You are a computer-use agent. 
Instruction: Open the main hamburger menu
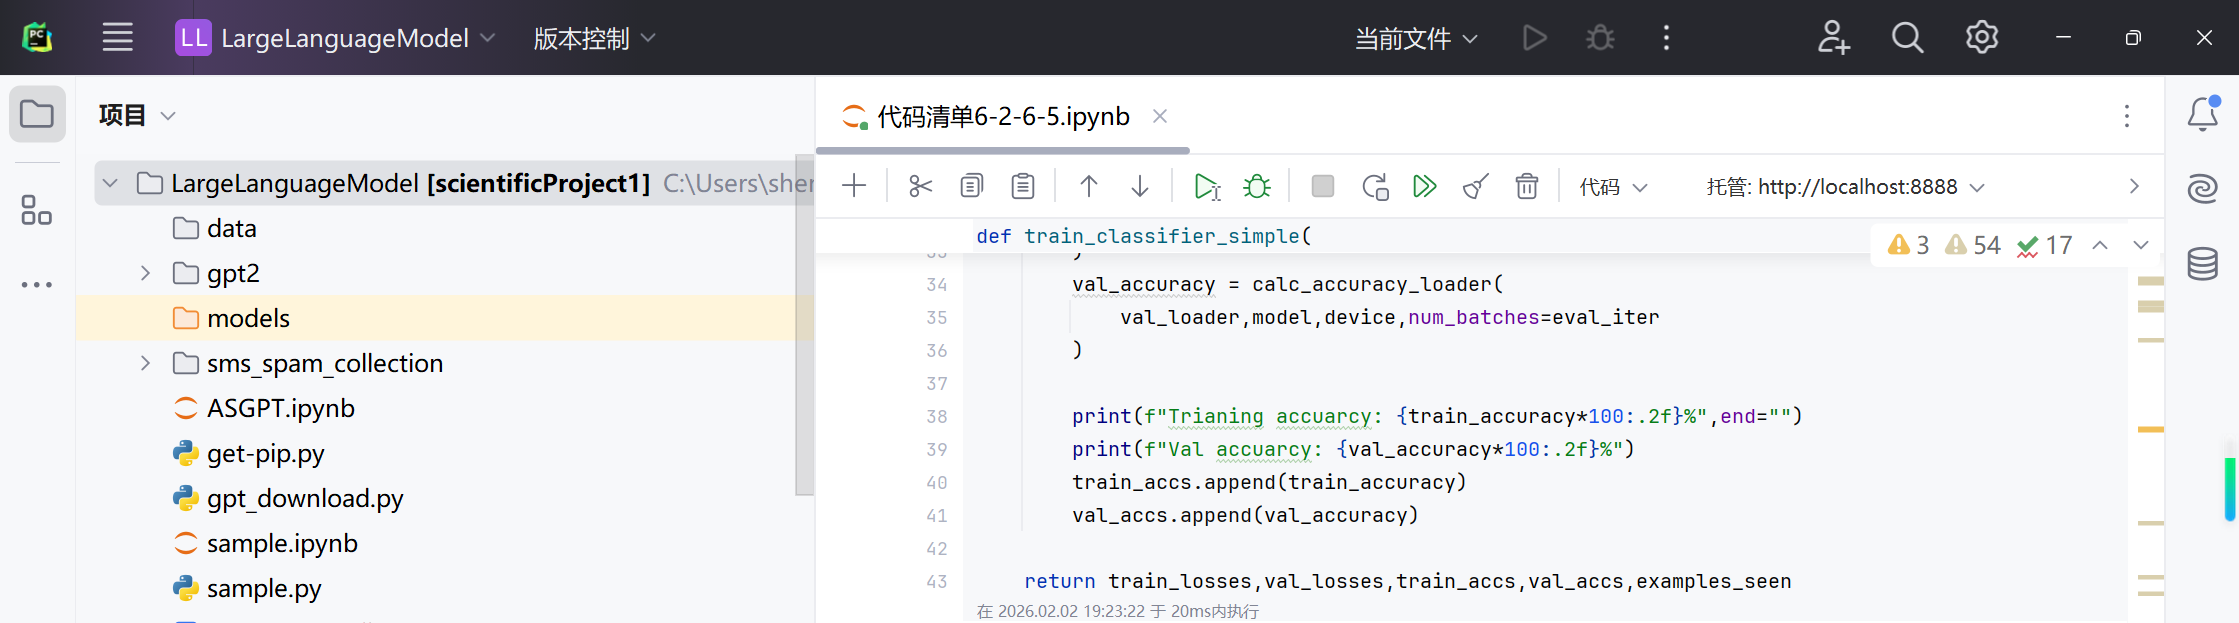(117, 38)
